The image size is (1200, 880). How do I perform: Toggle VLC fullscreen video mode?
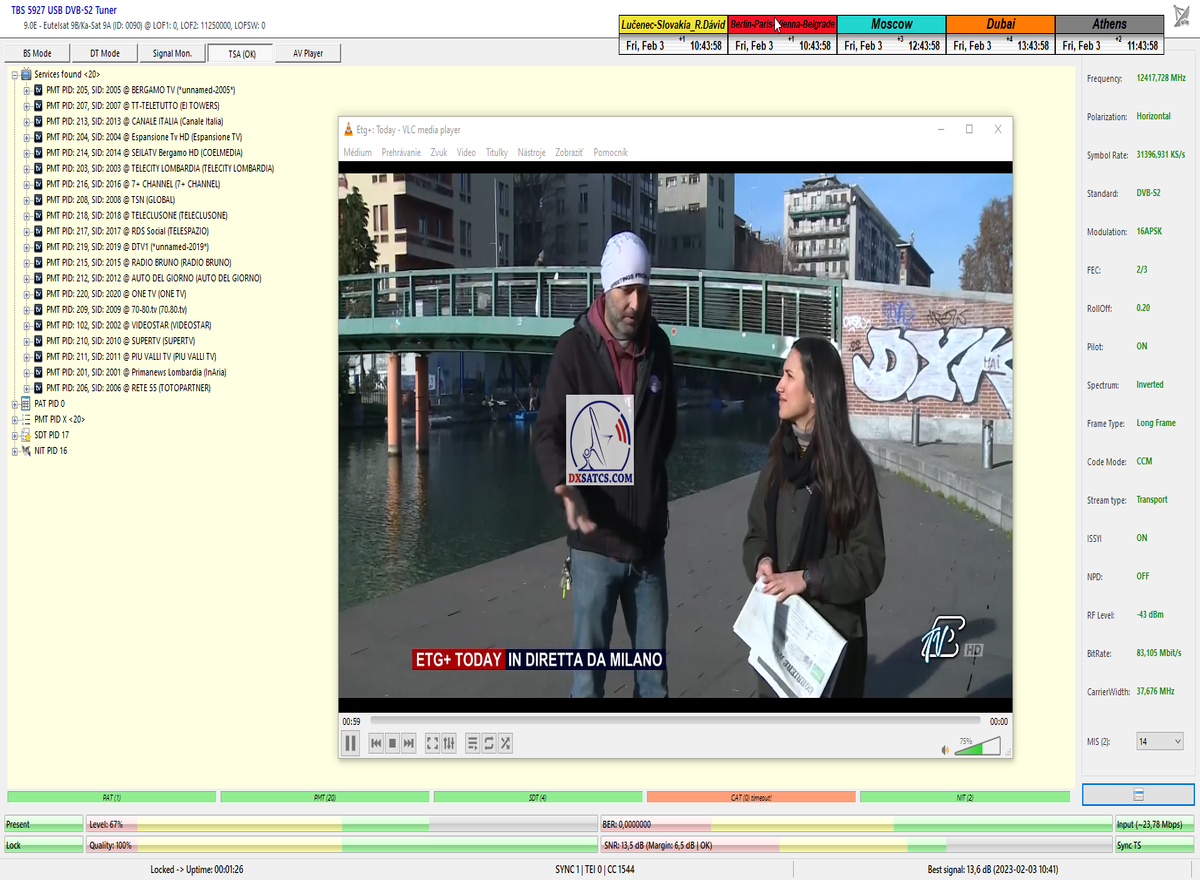(433, 743)
